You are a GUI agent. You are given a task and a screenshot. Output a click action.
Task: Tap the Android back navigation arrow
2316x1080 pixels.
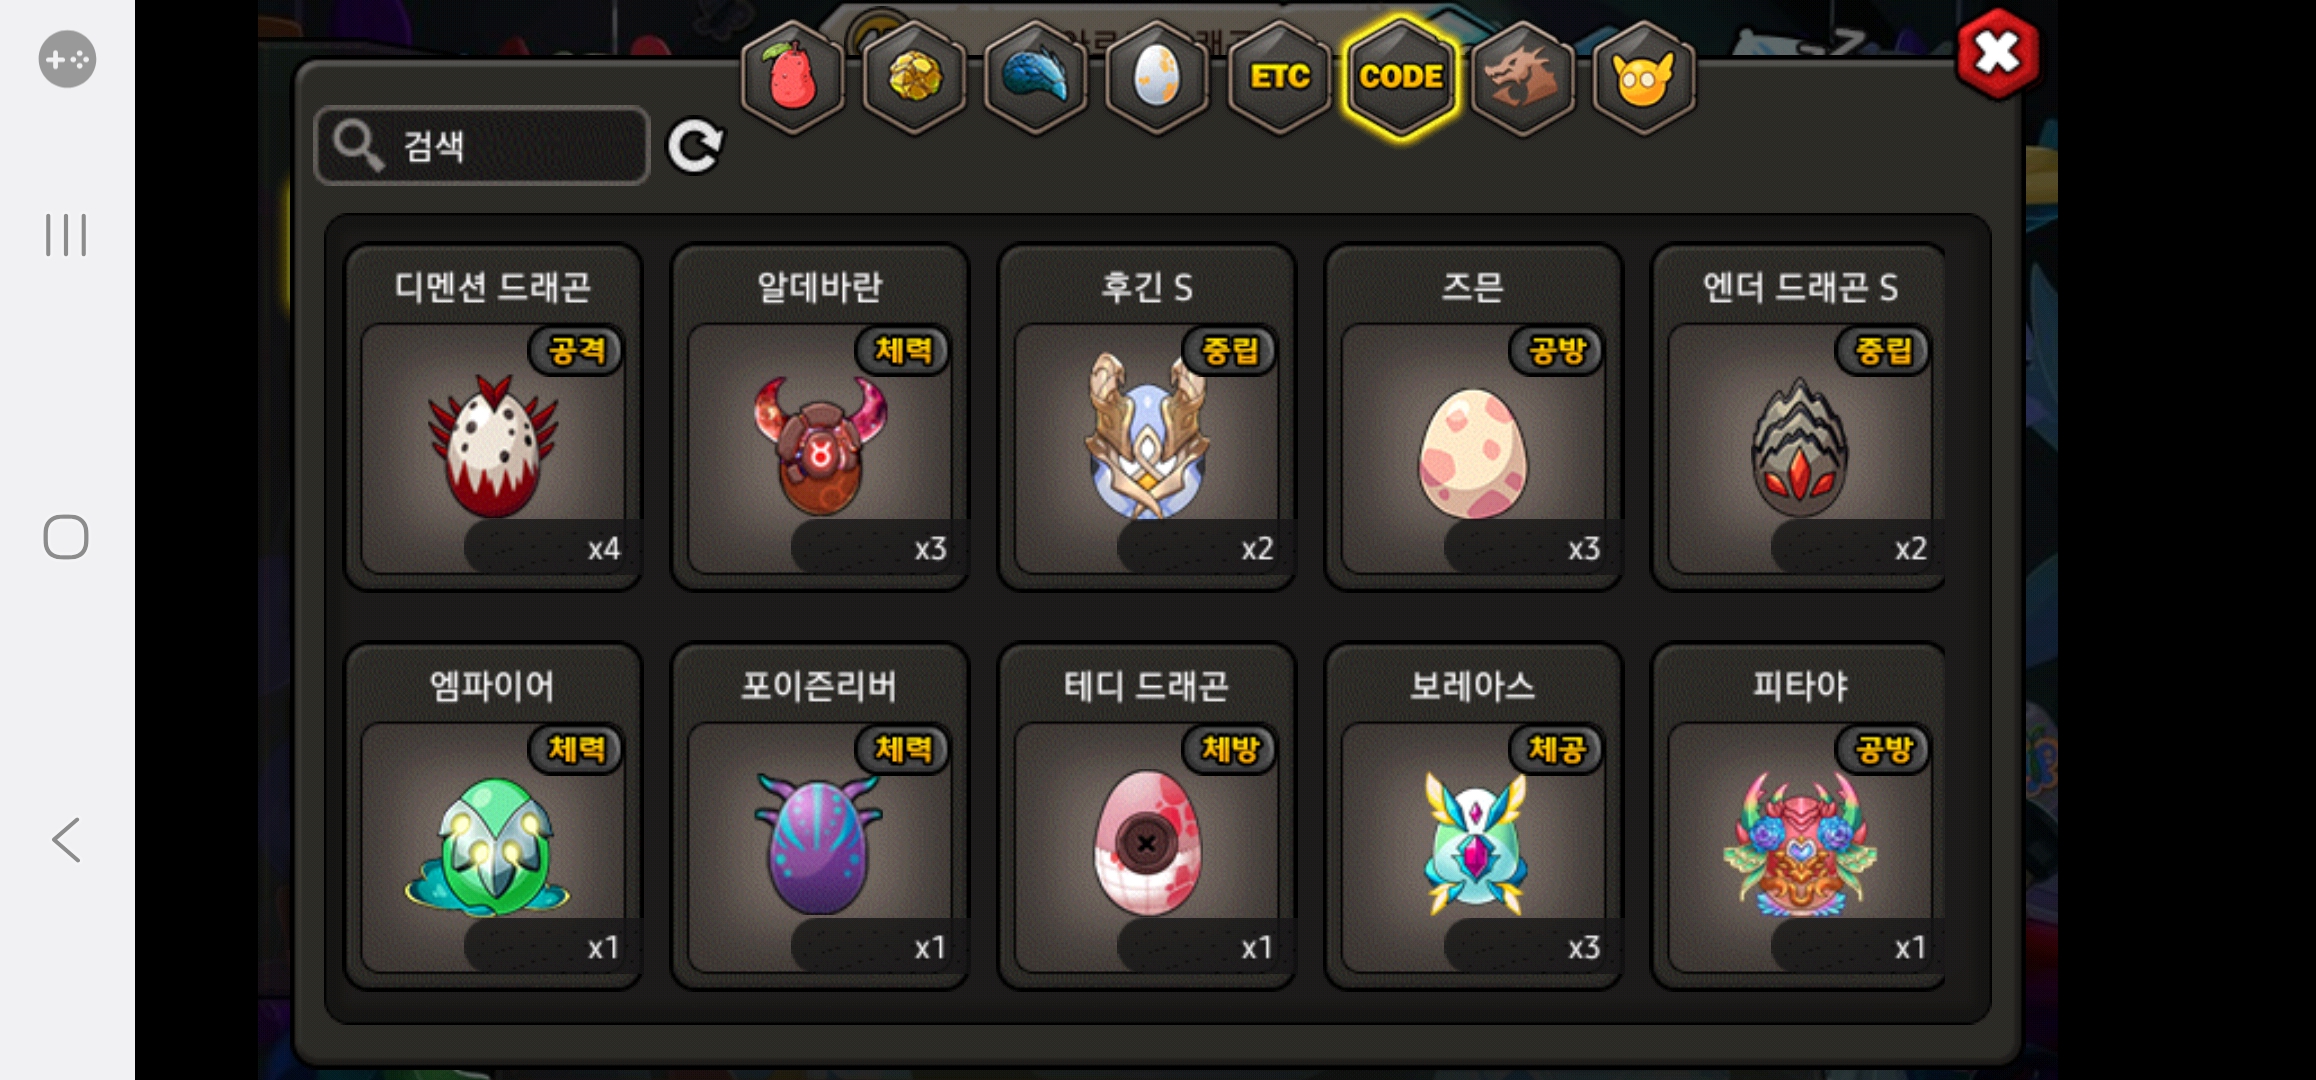pos(66,840)
